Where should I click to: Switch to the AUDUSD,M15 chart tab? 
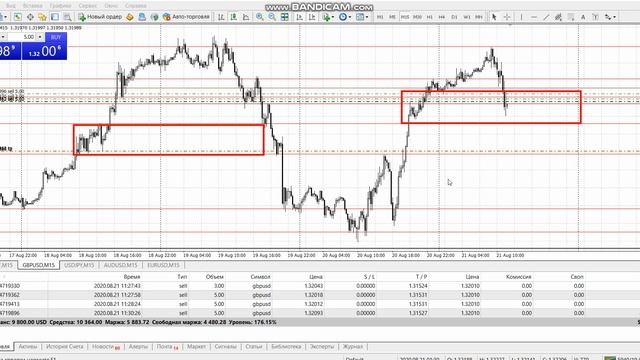[120, 265]
